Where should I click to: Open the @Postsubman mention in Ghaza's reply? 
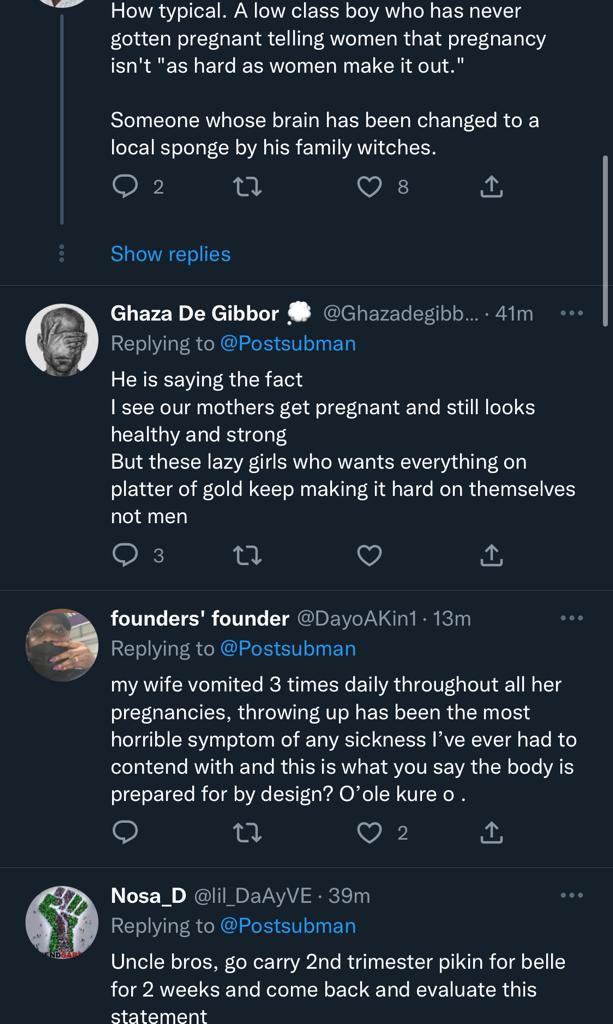point(288,343)
